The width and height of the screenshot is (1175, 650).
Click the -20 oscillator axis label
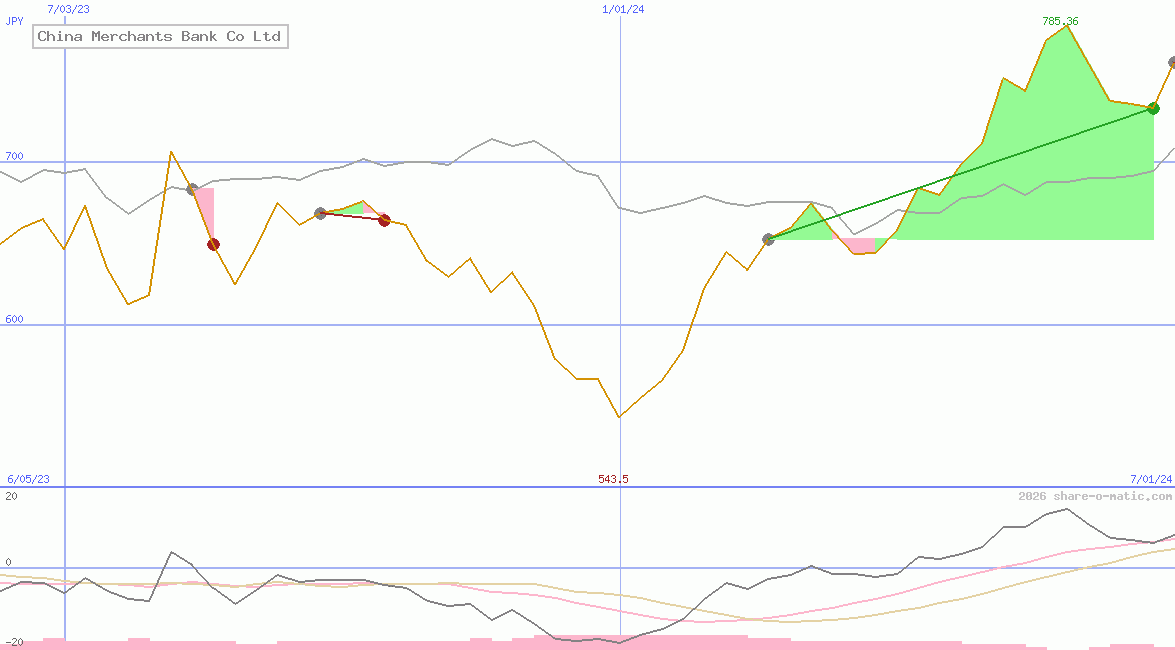(x=13, y=643)
